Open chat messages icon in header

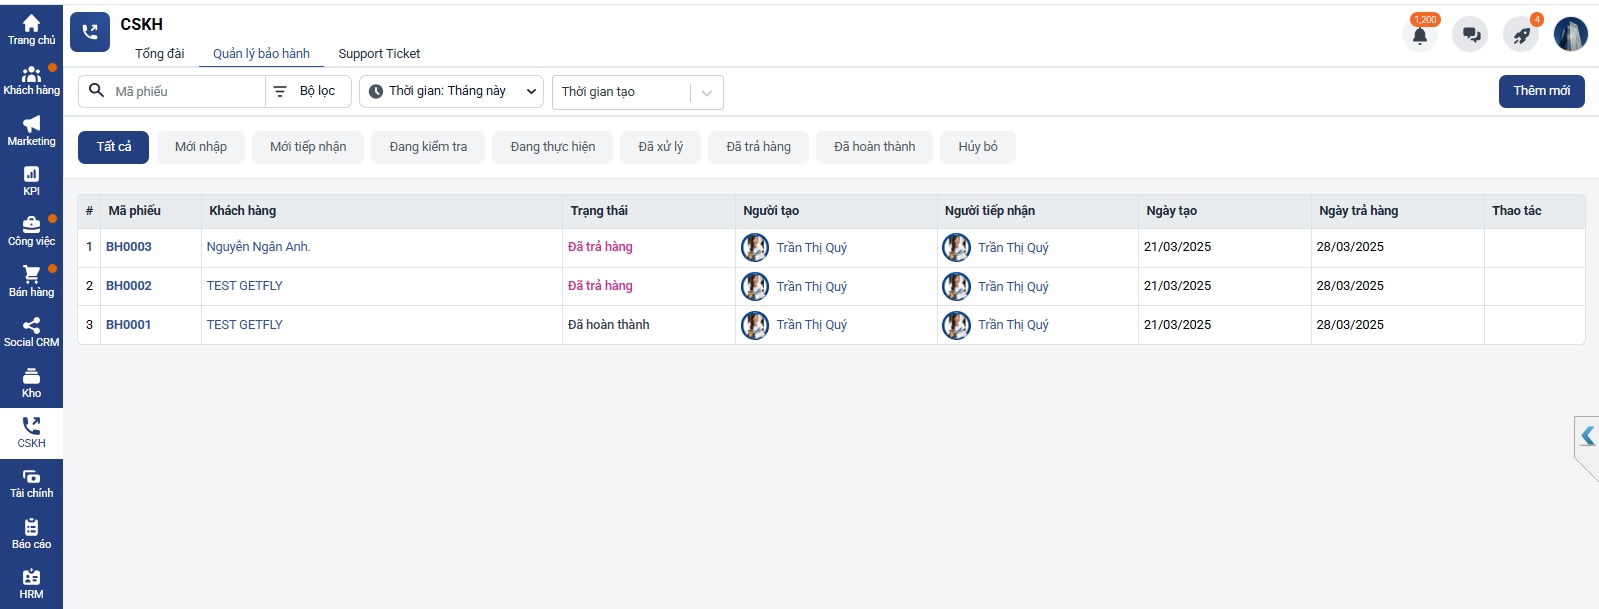(1471, 34)
